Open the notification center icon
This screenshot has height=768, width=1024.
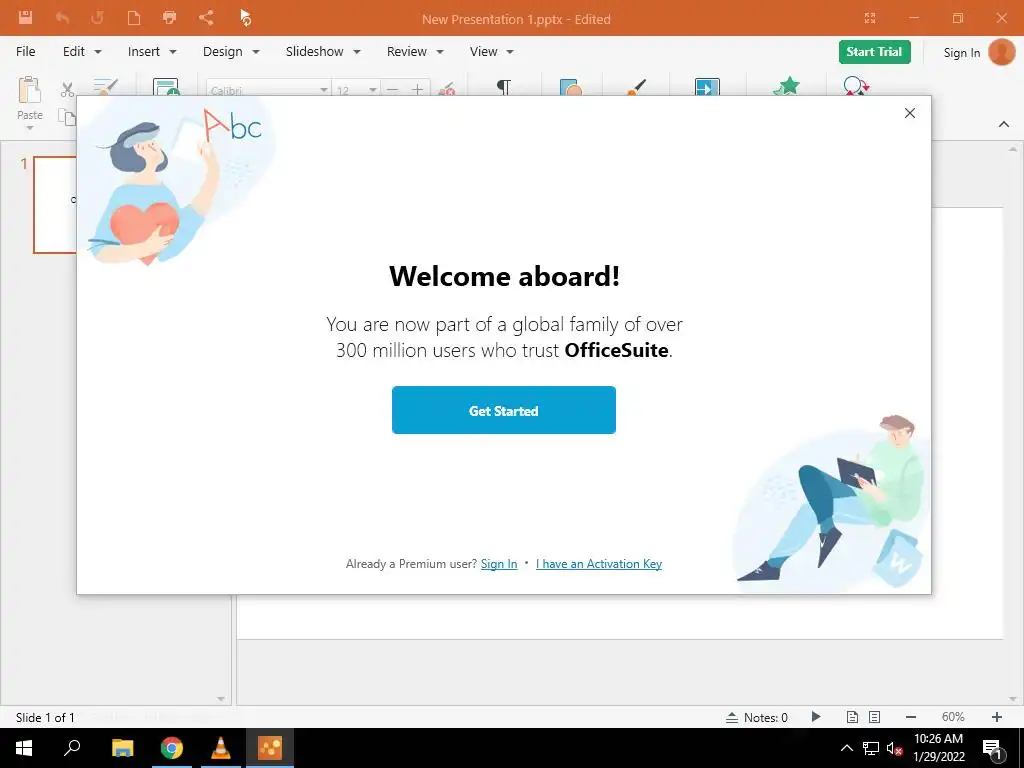coord(993,749)
